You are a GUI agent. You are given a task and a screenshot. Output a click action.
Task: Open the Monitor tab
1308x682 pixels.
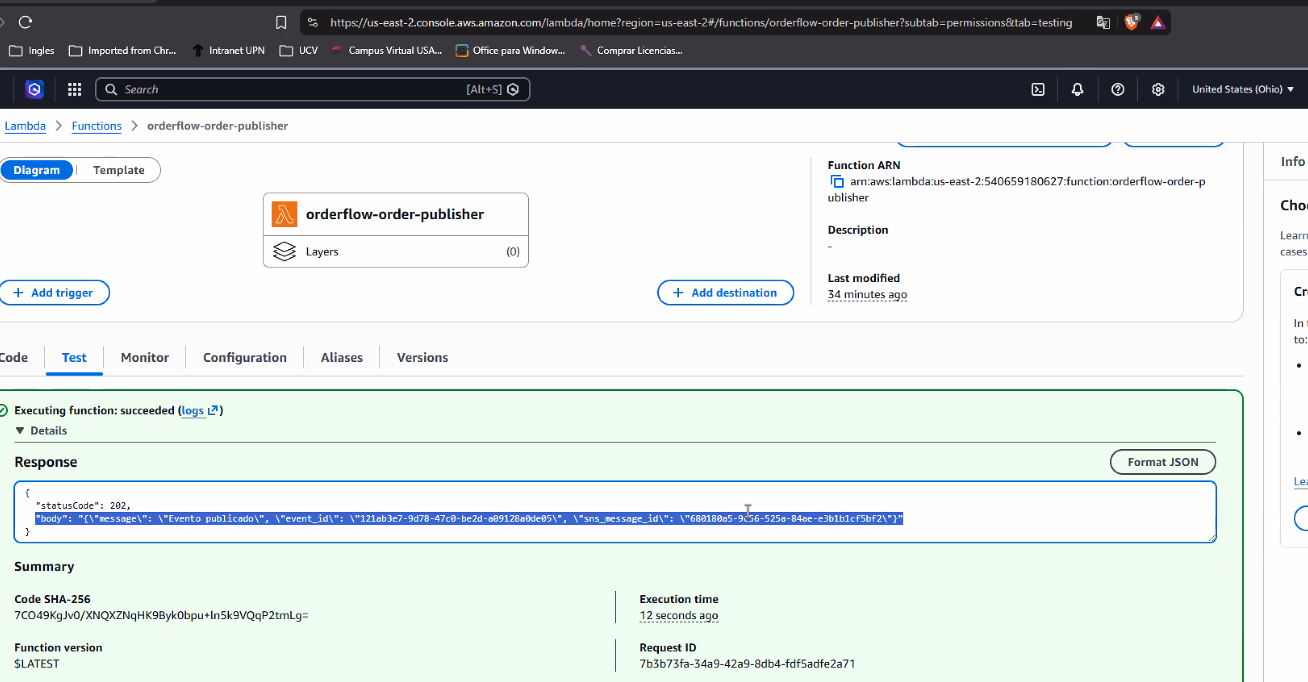[145, 357]
